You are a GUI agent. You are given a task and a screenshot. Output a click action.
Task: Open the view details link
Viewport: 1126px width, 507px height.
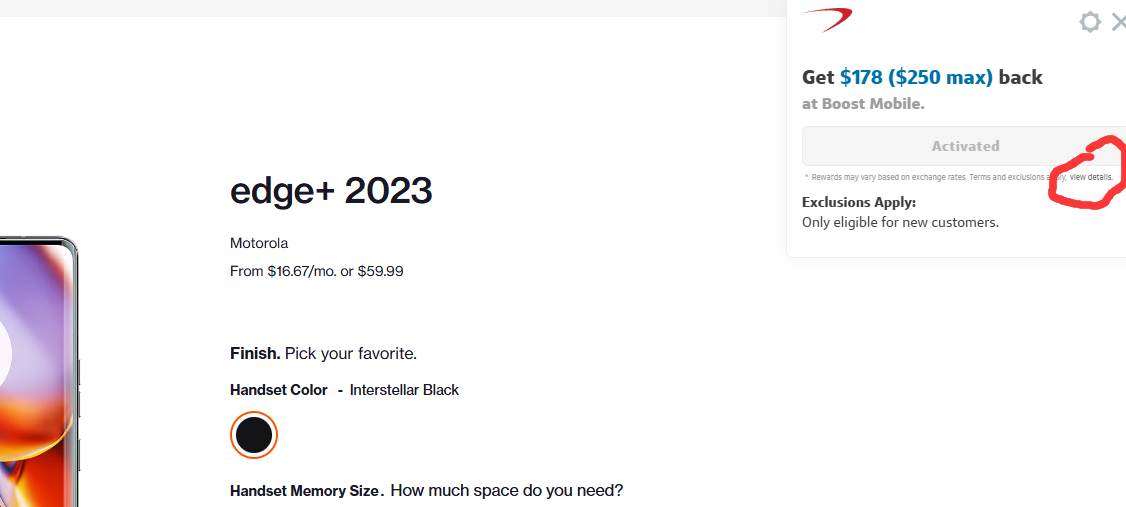(1091, 177)
